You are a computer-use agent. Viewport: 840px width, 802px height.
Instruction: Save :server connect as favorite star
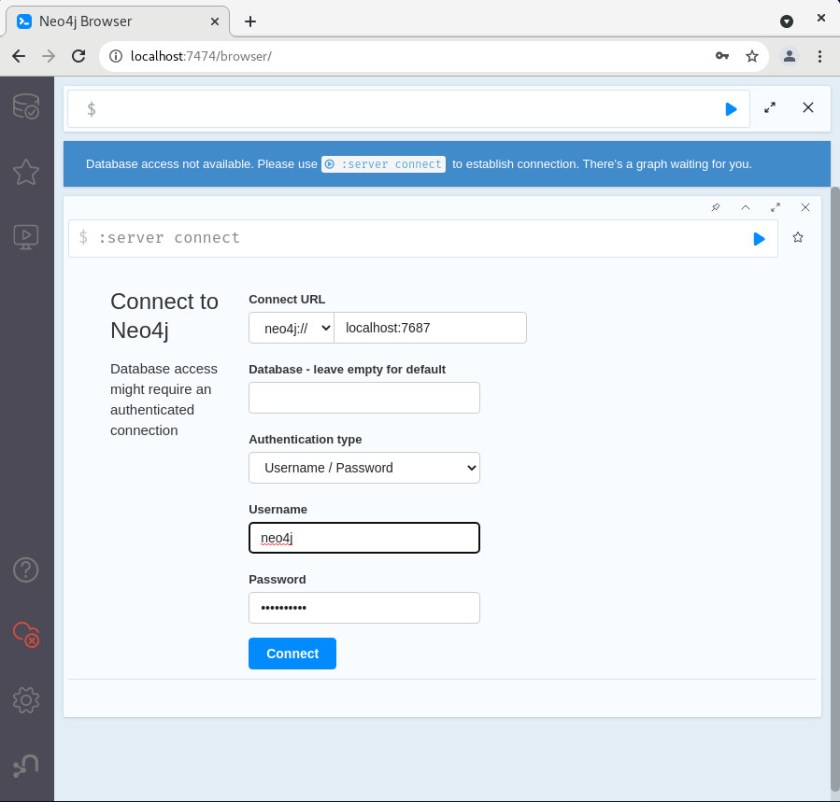tap(798, 238)
